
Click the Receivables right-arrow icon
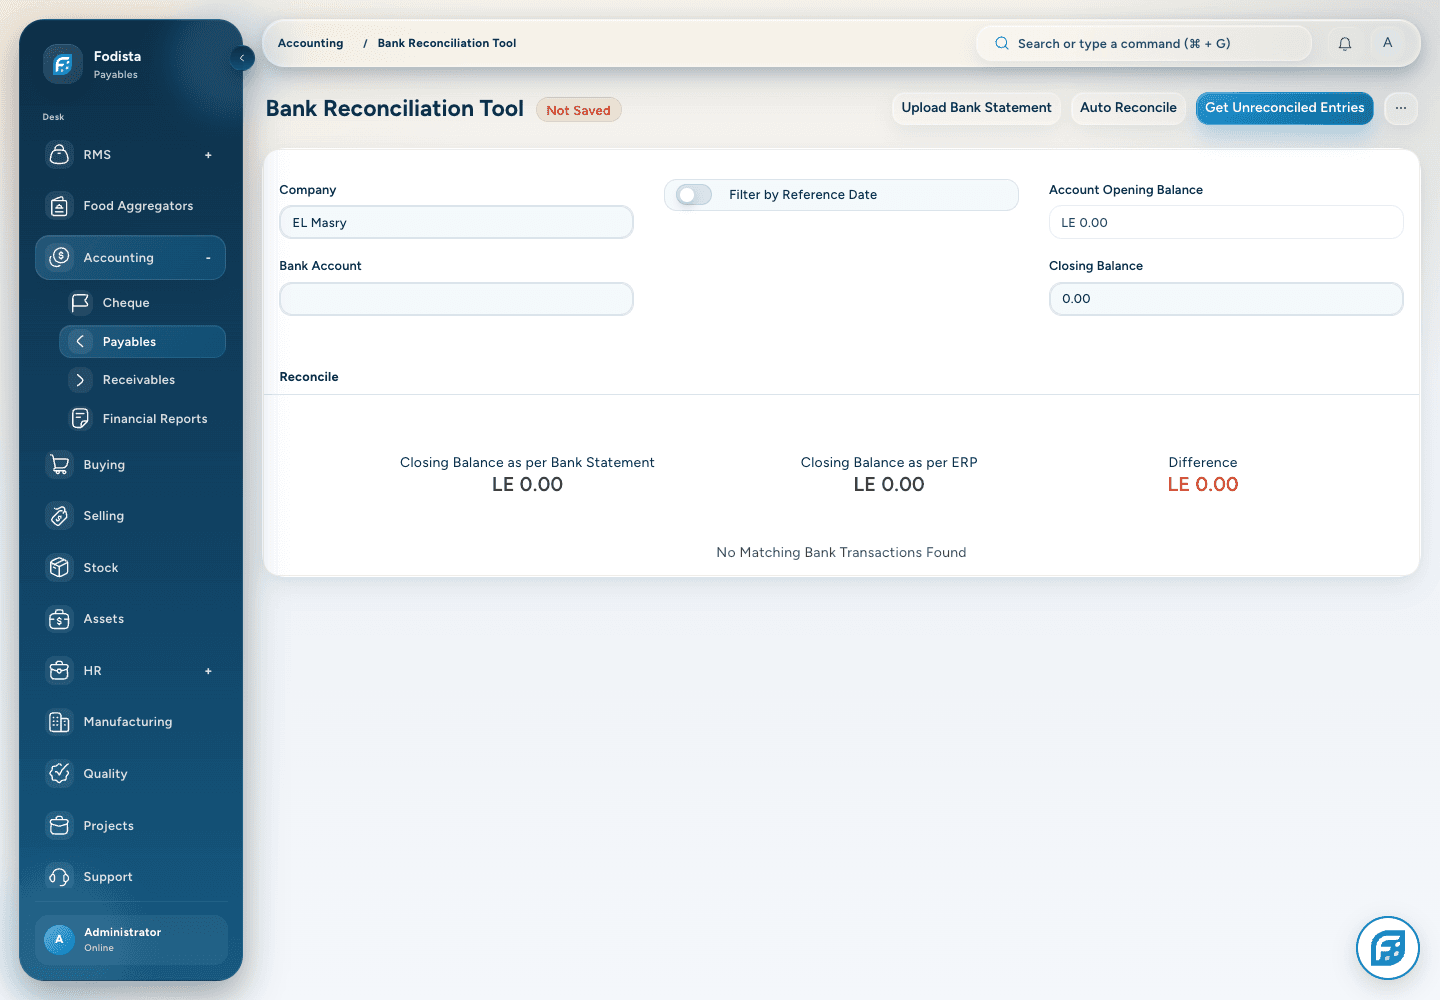click(x=80, y=380)
